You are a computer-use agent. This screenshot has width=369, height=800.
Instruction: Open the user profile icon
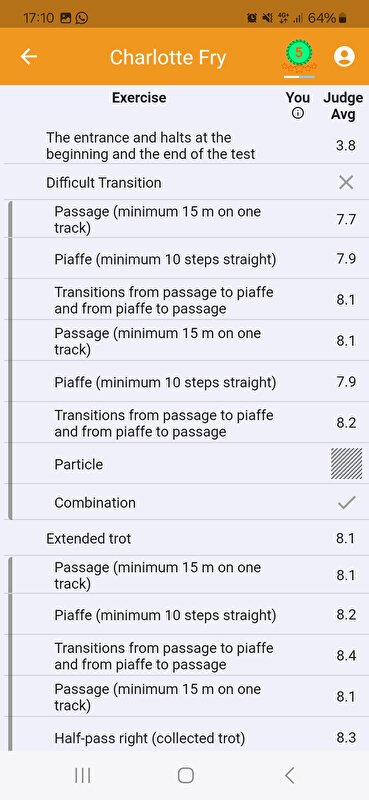click(344, 56)
